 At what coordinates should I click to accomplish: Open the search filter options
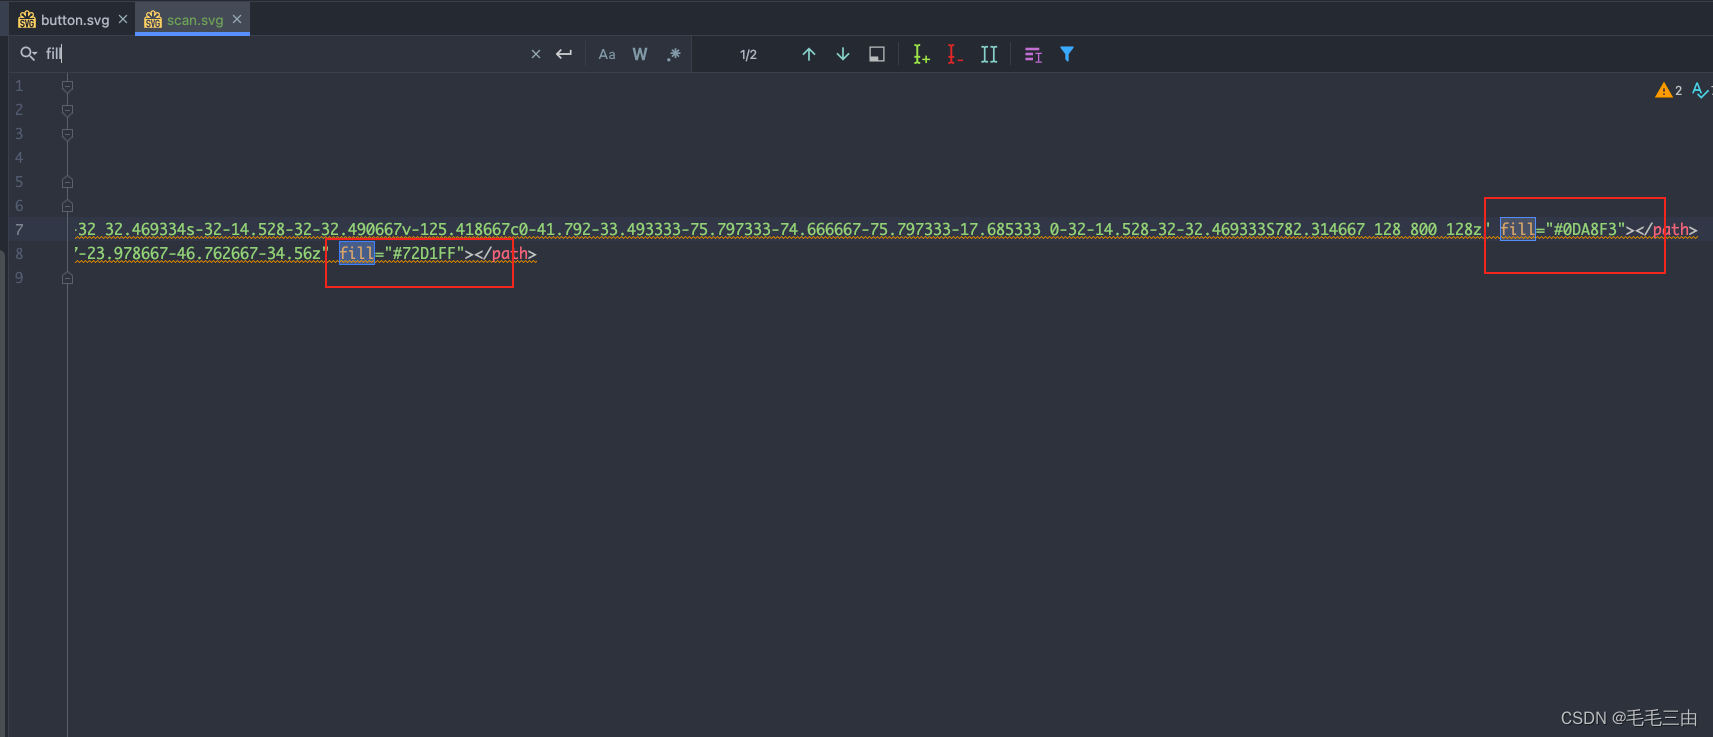click(1067, 54)
